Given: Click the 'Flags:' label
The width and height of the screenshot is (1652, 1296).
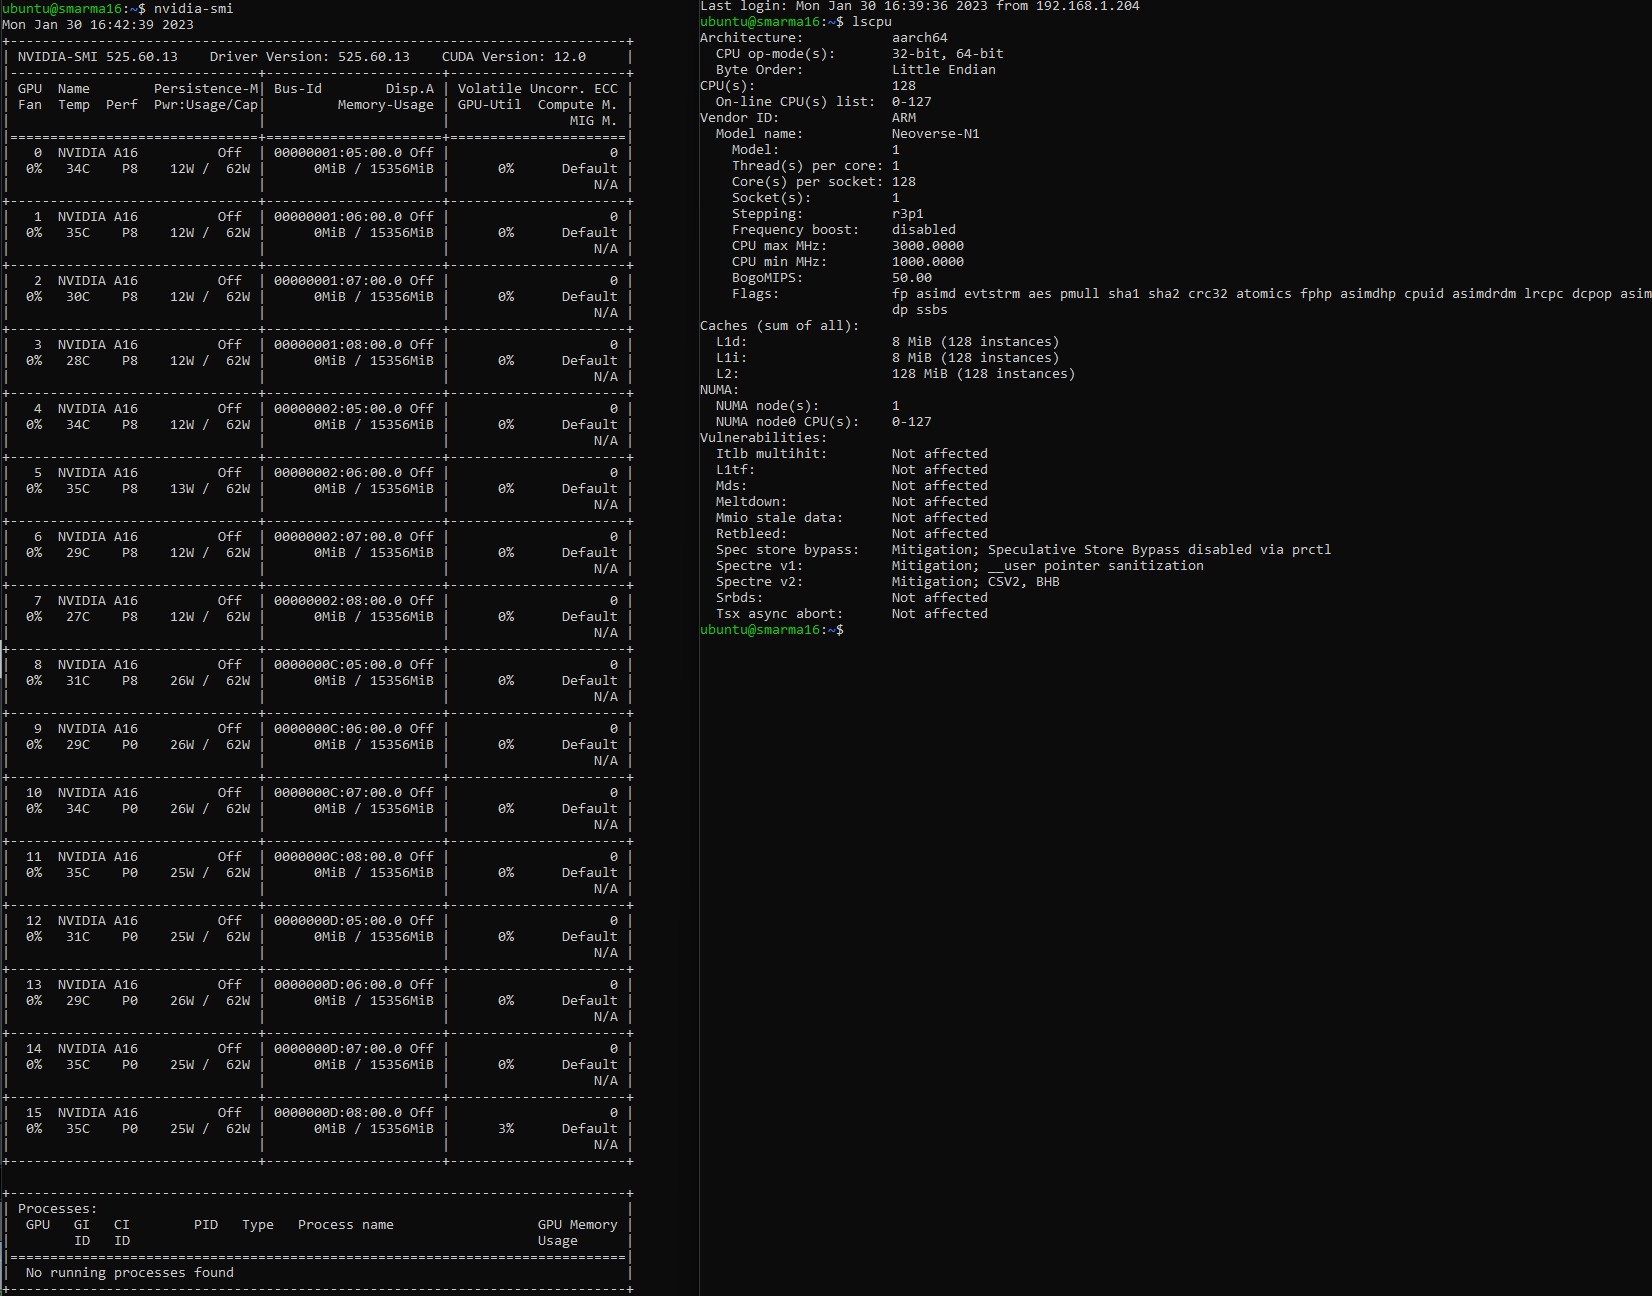Looking at the screenshot, I should click(756, 293).
